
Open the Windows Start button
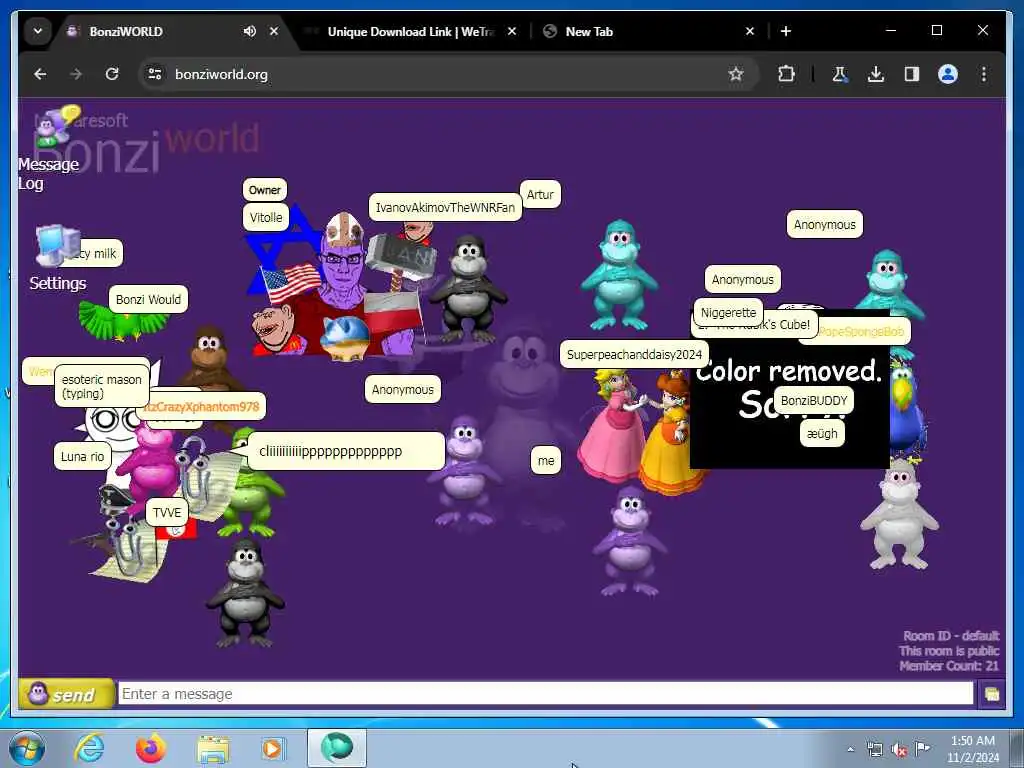(x=27, y=748)
